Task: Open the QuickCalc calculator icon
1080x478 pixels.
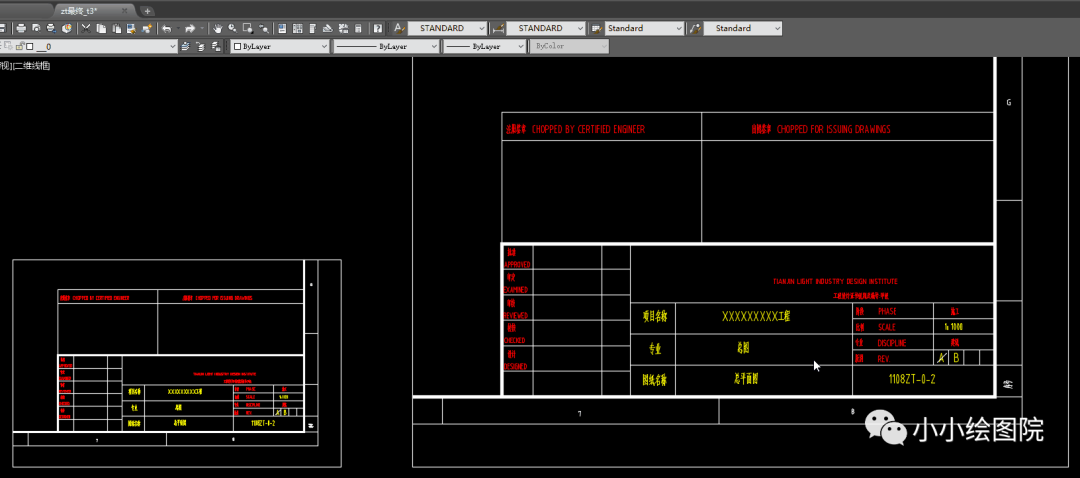Action: coord(358,28)
